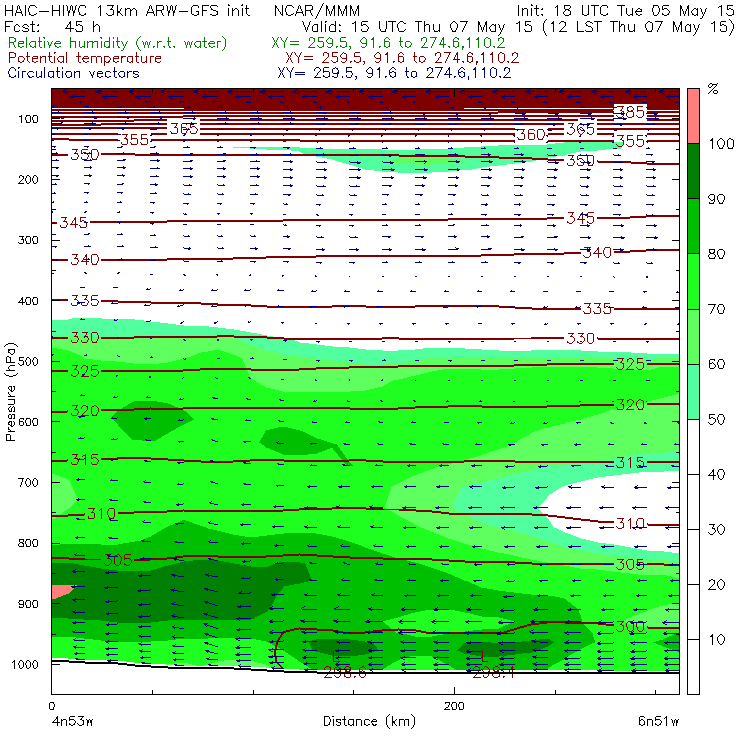The height and width of the screenshot is (740, 740).
Task: Click the '300' pressure axis tick label
Action: 28,240
